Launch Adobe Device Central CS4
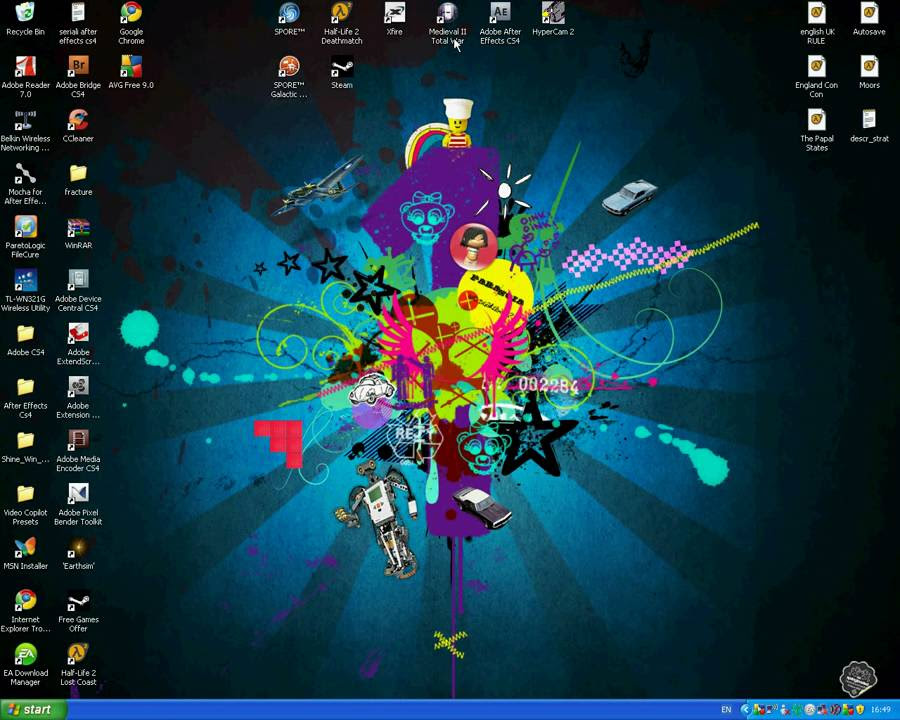The image size is (900, 720). click(x=78, y=280)
